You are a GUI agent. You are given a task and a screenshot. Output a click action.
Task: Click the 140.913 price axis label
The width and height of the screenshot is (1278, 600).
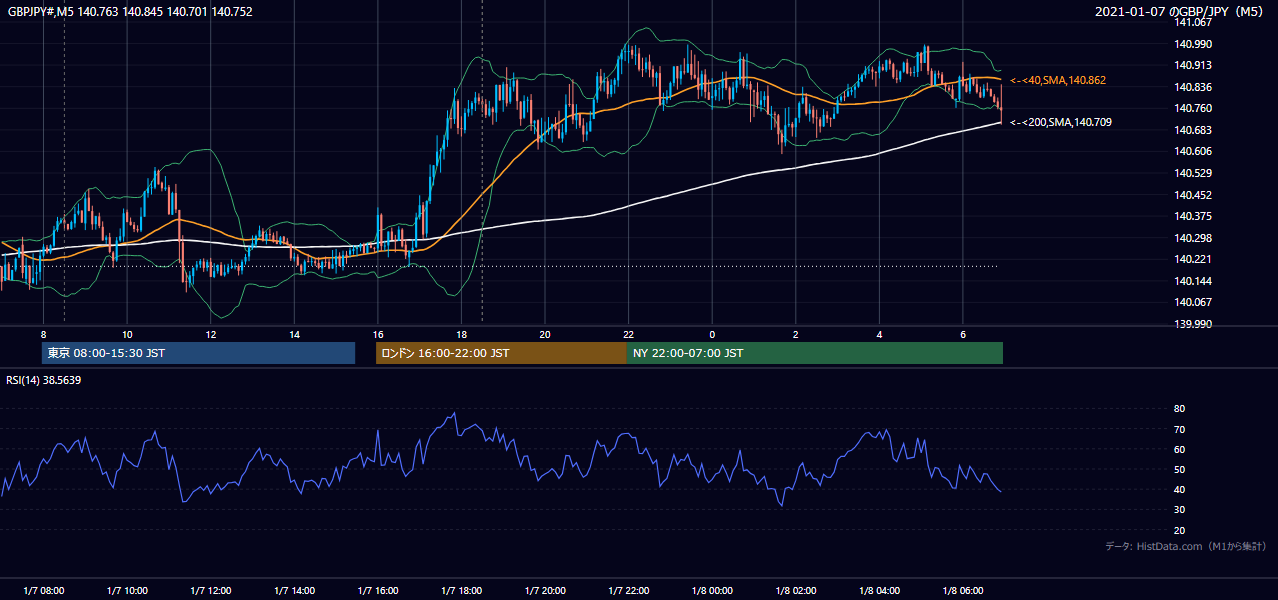click(1193, 65)
